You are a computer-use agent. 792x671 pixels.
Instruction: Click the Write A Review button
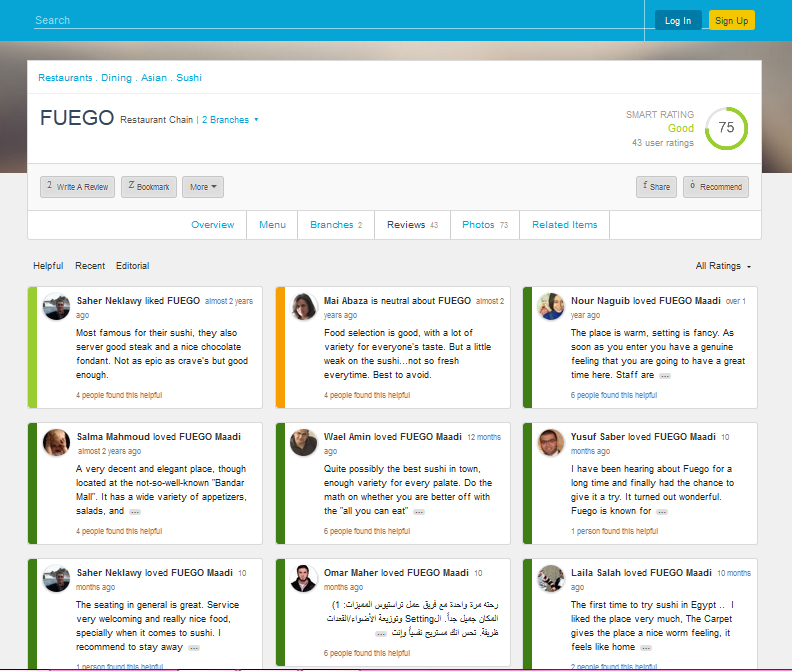pyautogui.click(x=77, y=187)
